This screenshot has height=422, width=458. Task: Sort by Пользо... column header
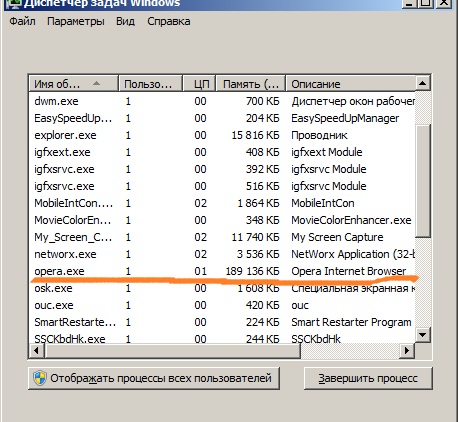coord(150,84)
